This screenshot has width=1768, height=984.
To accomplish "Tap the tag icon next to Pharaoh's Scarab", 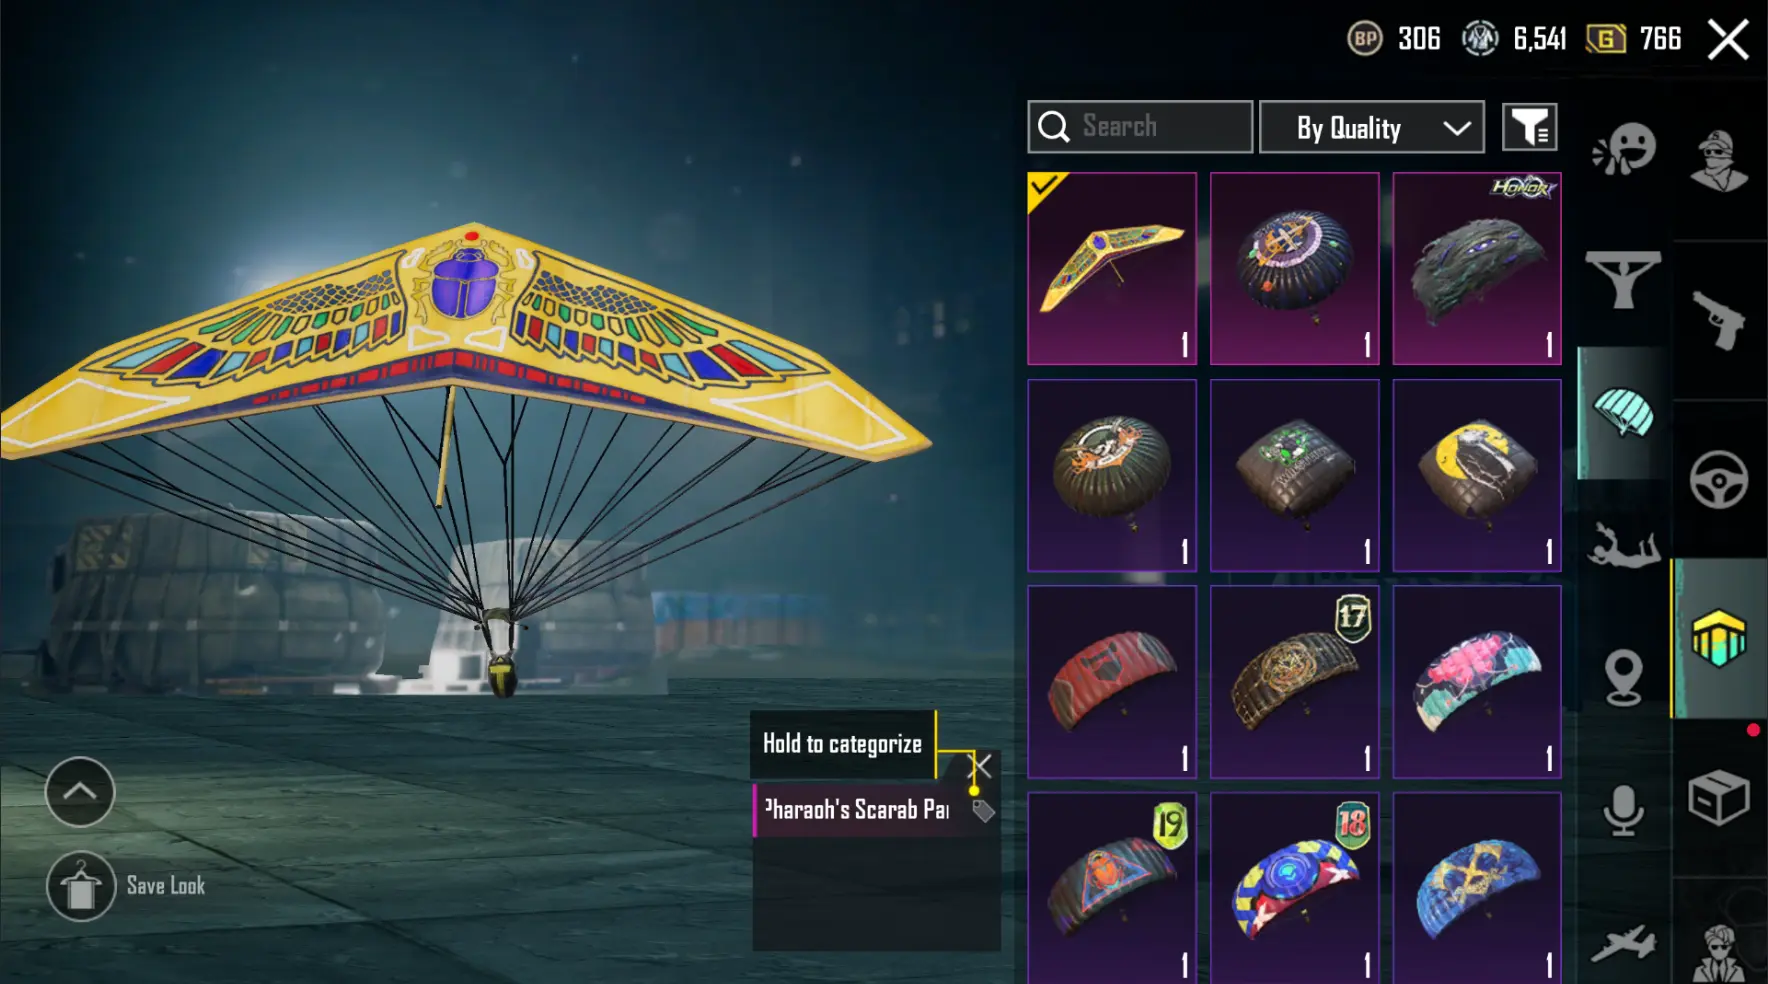I will (984, 811).
